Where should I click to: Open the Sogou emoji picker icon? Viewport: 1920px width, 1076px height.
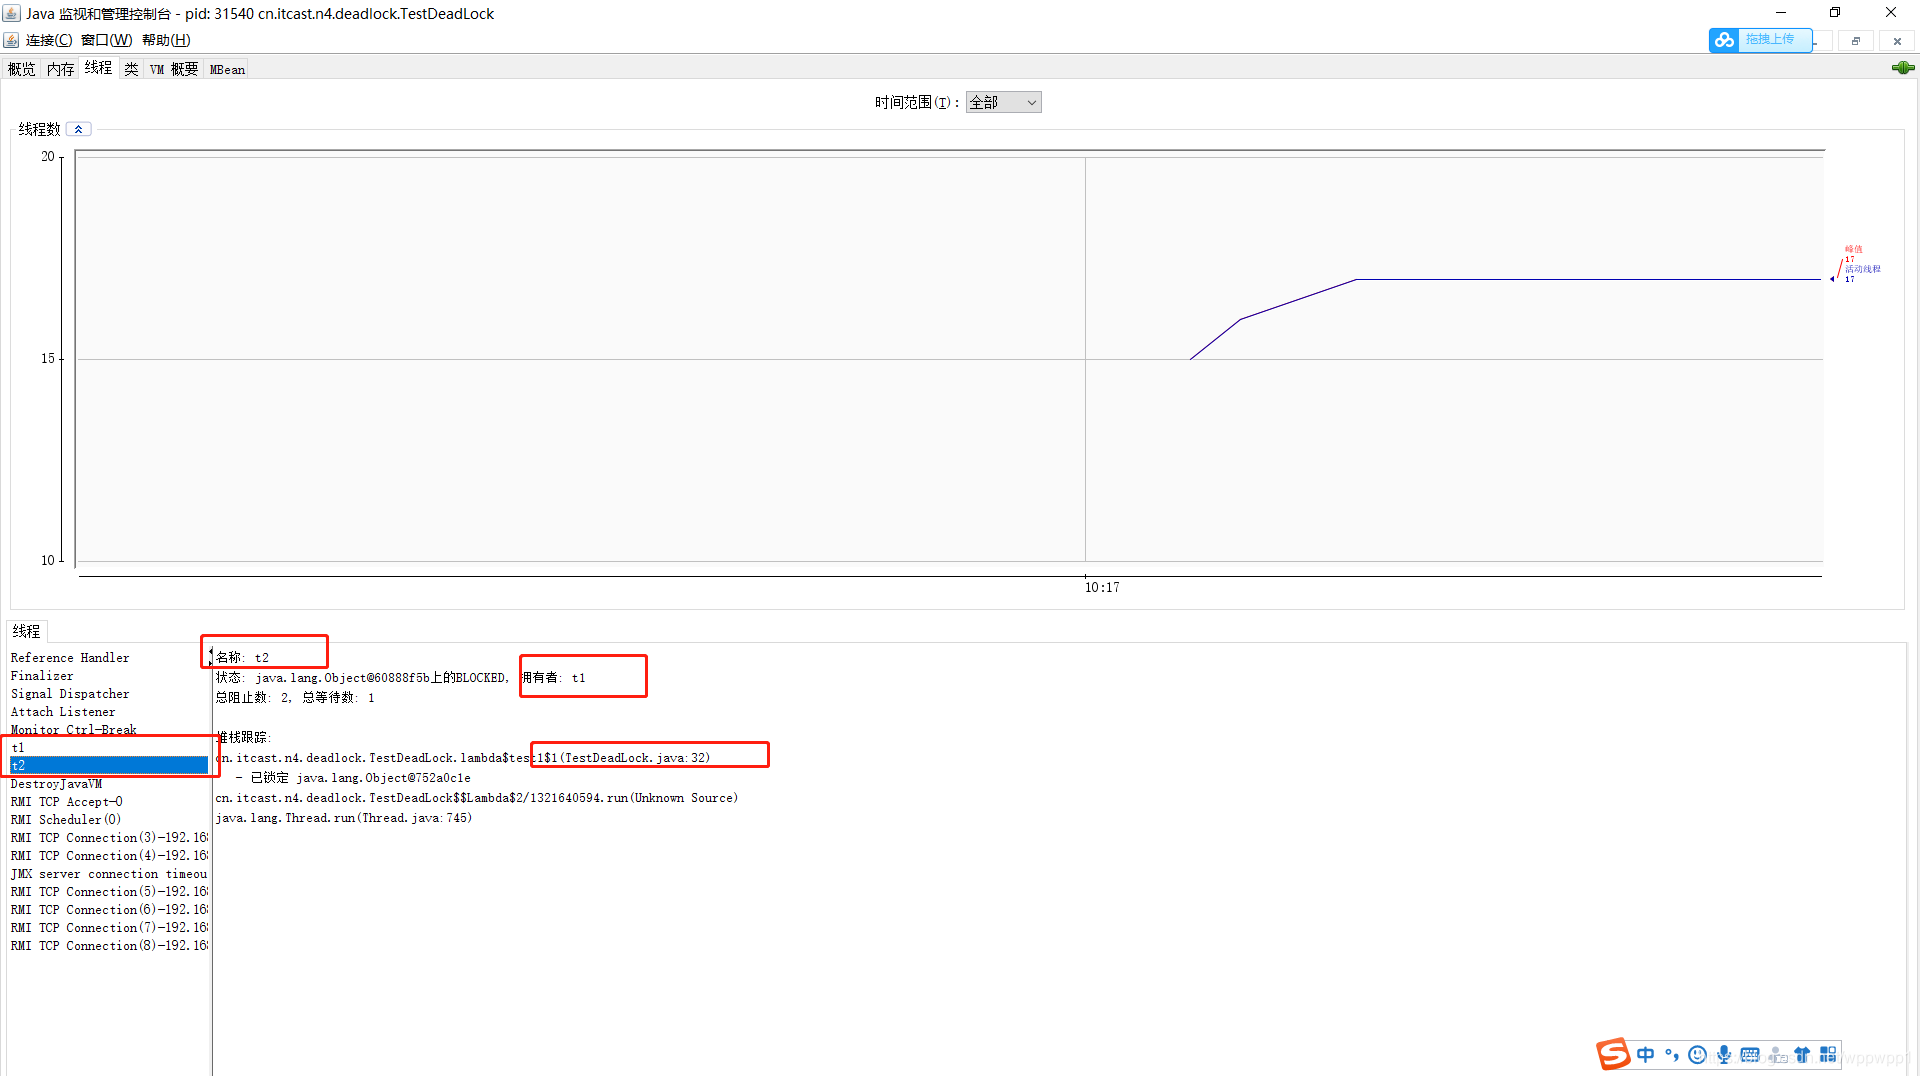[1697, 1054]
